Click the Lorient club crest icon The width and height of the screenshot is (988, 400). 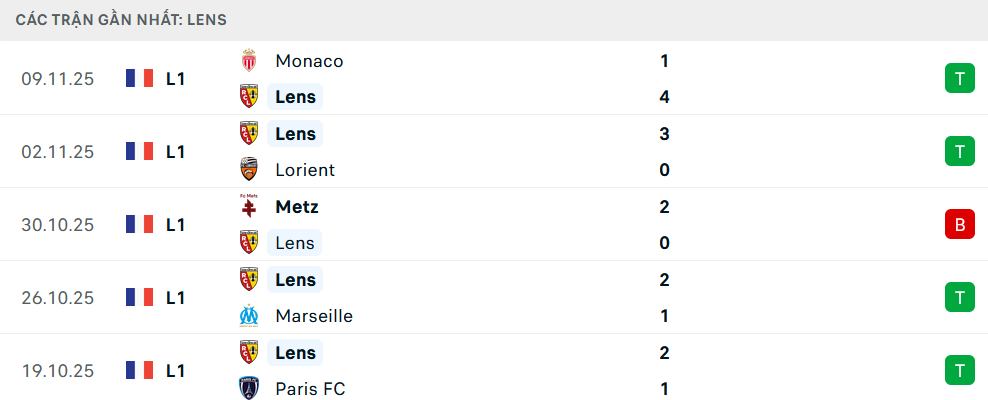(249, 170)
